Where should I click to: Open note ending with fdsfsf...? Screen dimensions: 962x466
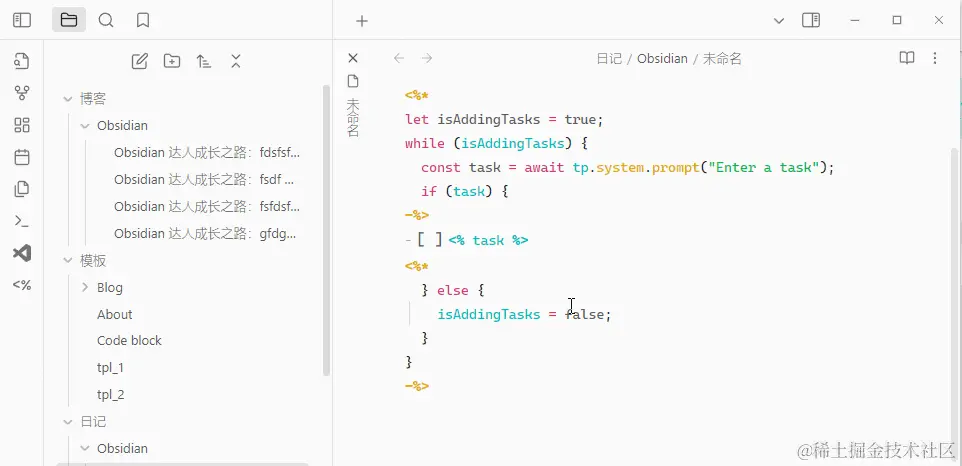[206, 153]
